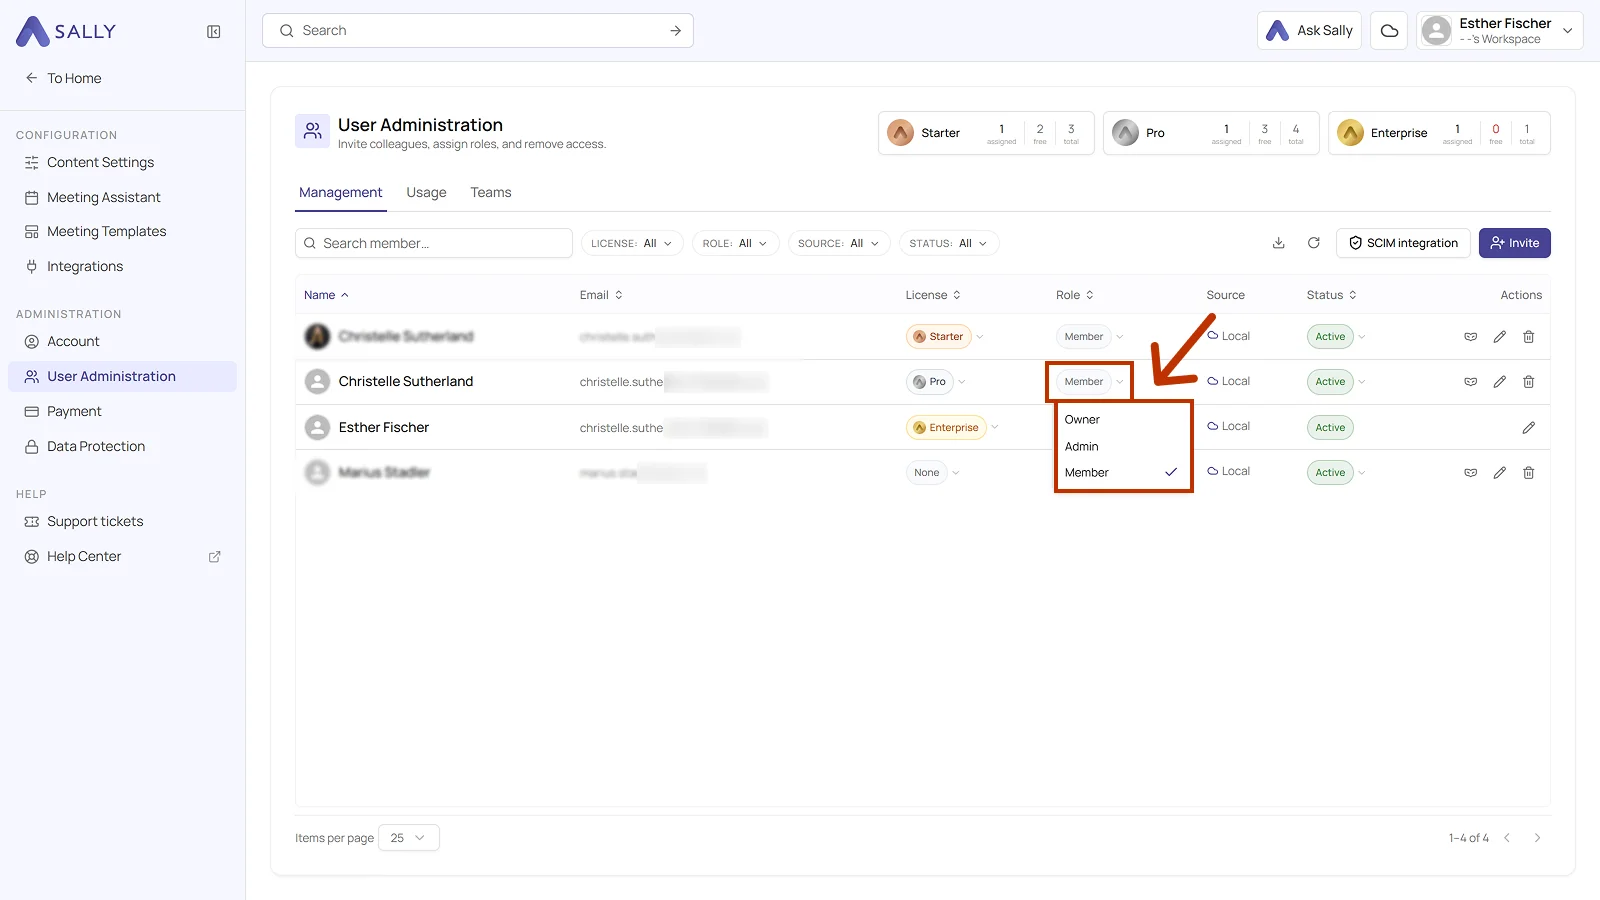The height and width of the screenshot is (900, 1600).
Task: Open Ask Sally assistant
Action: [1309, 31]
